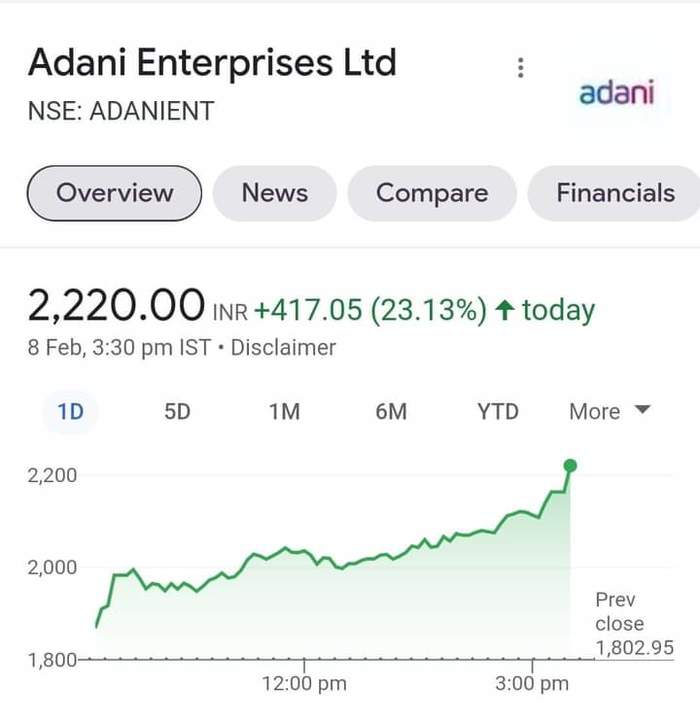Click the Adani Enterprises Ltd title
Screen dimensions: 700x720
click(212, 63)
